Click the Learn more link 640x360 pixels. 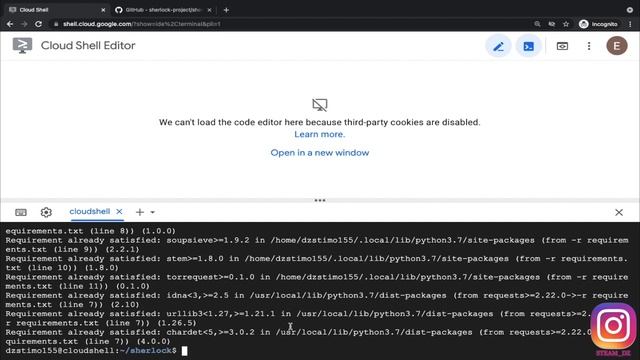[x=320, y=134]
